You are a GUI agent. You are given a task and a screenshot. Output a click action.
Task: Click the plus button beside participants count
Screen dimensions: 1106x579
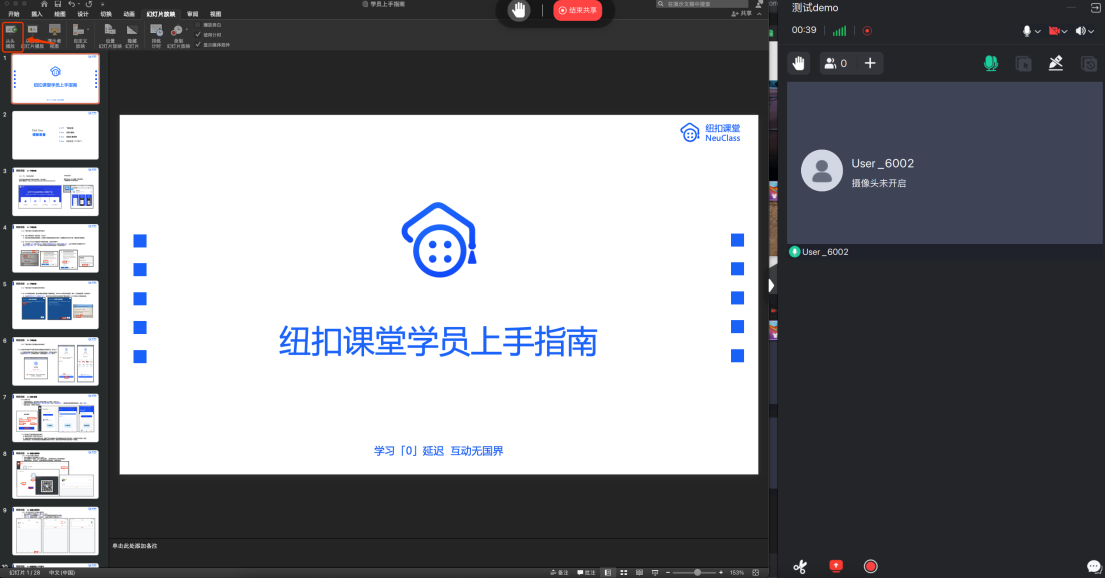pos(870,63)
